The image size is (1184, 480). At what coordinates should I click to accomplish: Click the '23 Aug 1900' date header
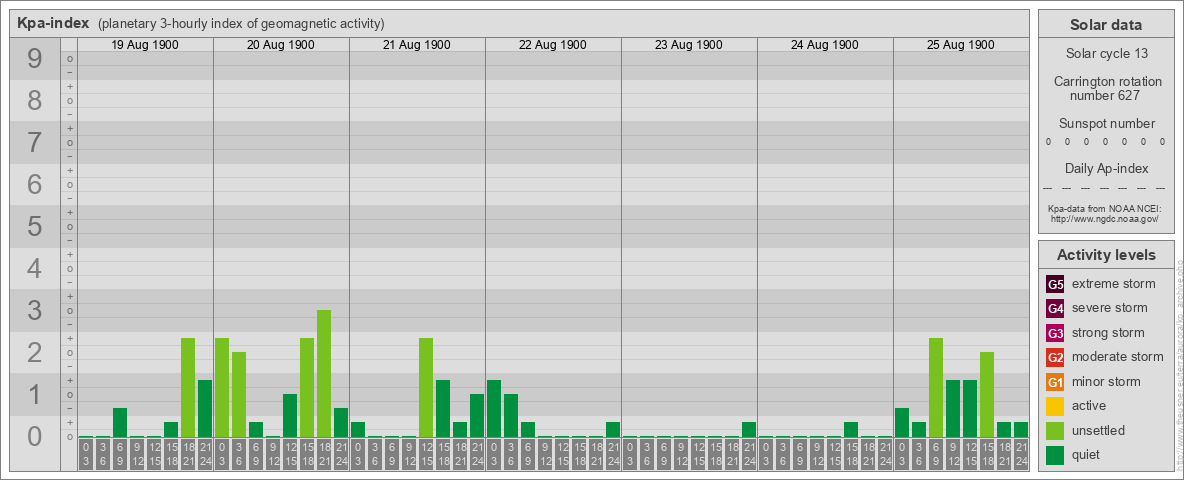[x=689, y=45]
